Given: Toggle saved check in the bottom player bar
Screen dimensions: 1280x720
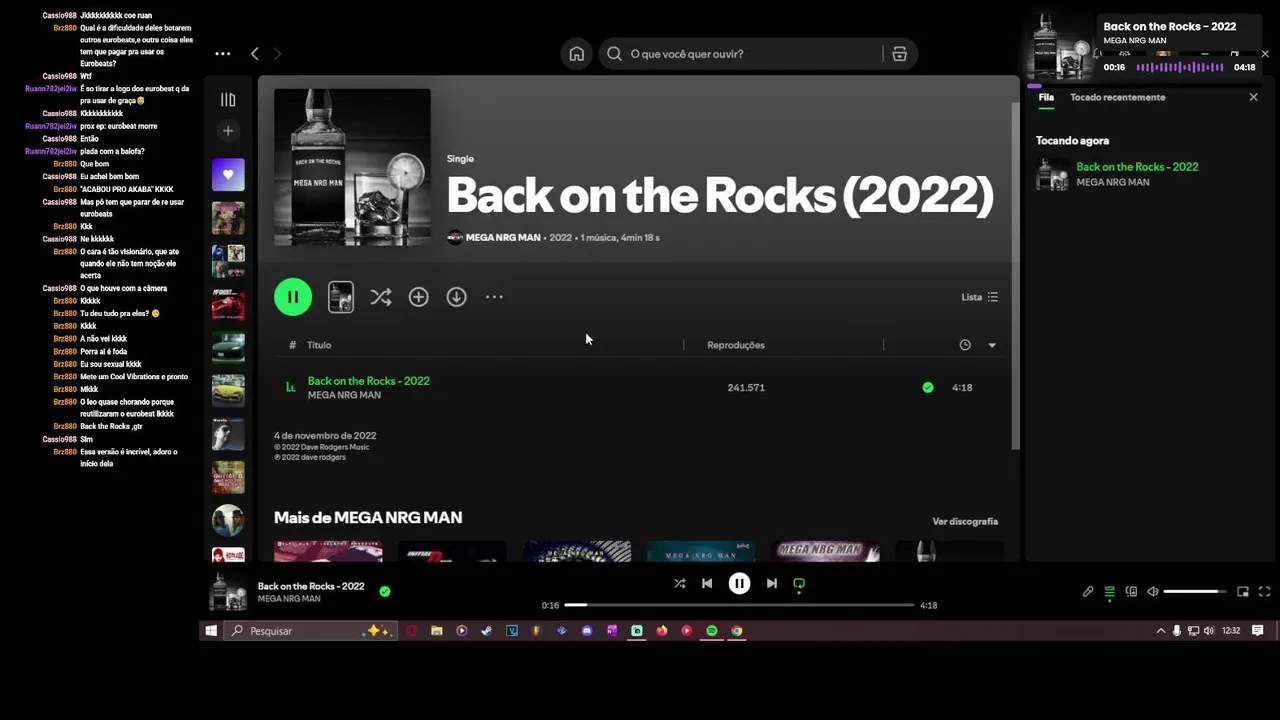Looking at the screenshot, I should (x=384, y=592).
